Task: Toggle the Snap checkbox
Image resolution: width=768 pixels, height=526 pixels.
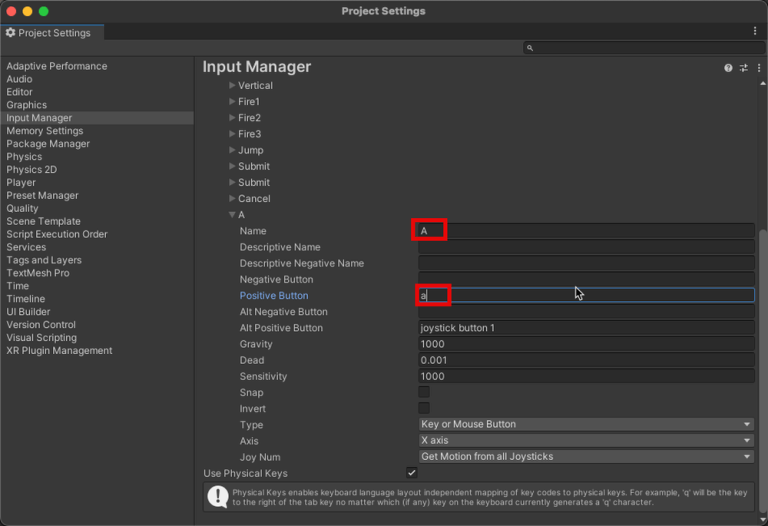Action: coord(424,392)
